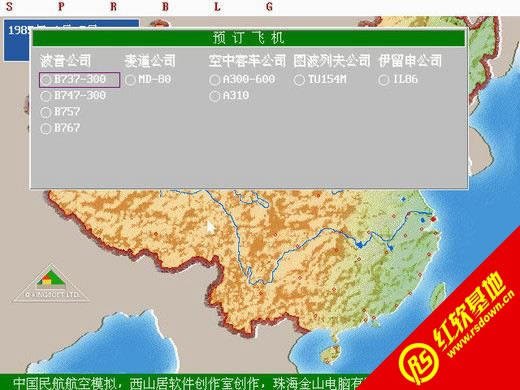Click the 波音公司 column heading

[65, 61]
